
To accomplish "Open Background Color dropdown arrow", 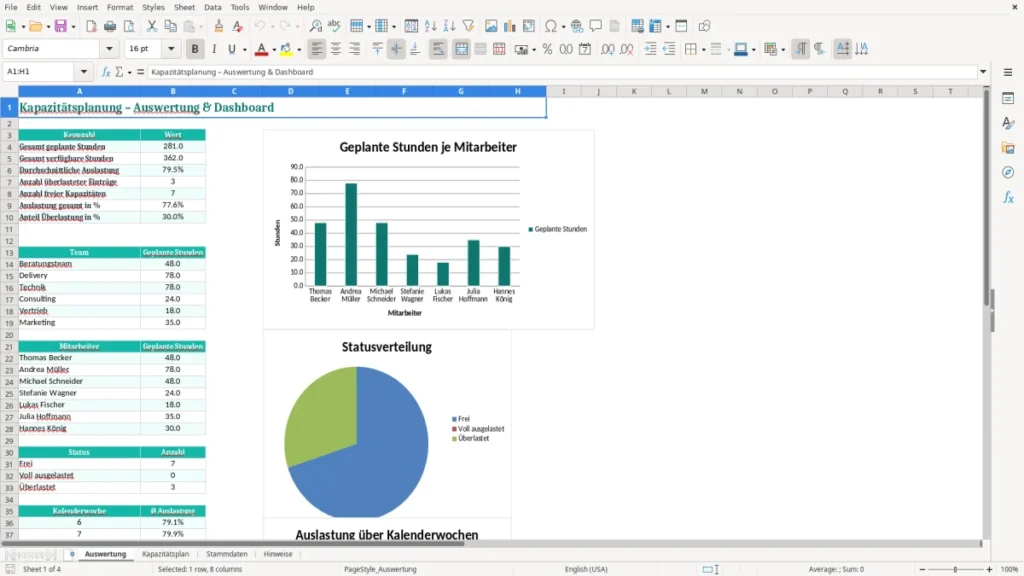I will click(x=299, y=50).
